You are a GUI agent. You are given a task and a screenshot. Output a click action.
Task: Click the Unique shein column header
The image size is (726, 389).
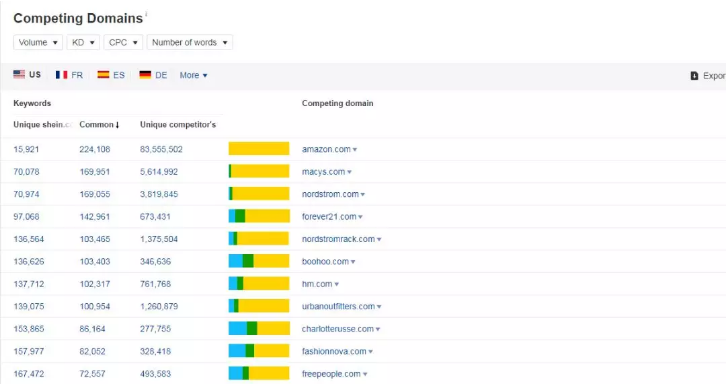point(42,125)
